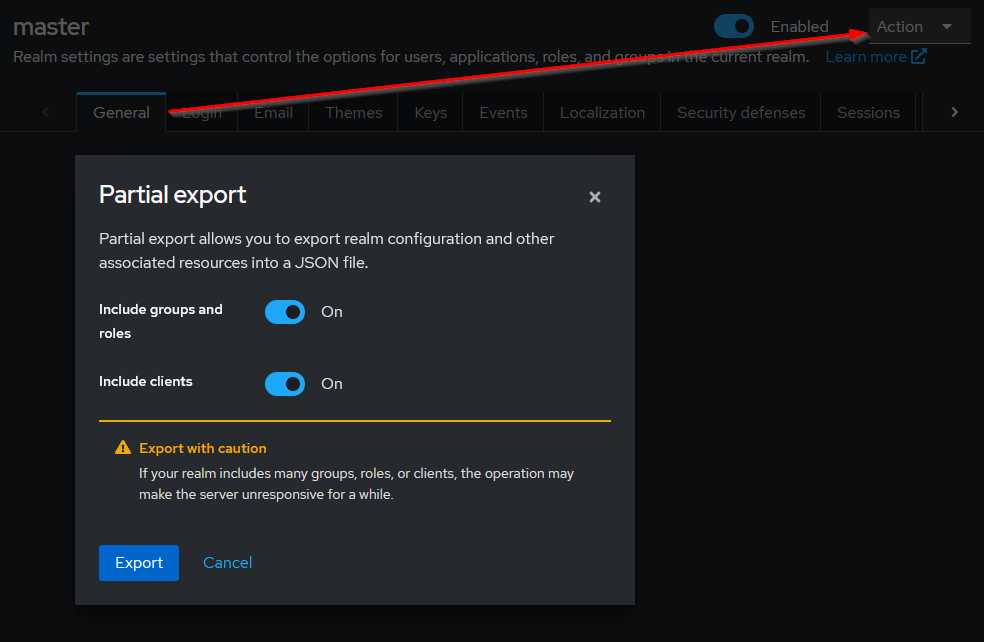Click the Export button
Viewport: 984px width, 642px height.
coord(138,563)
